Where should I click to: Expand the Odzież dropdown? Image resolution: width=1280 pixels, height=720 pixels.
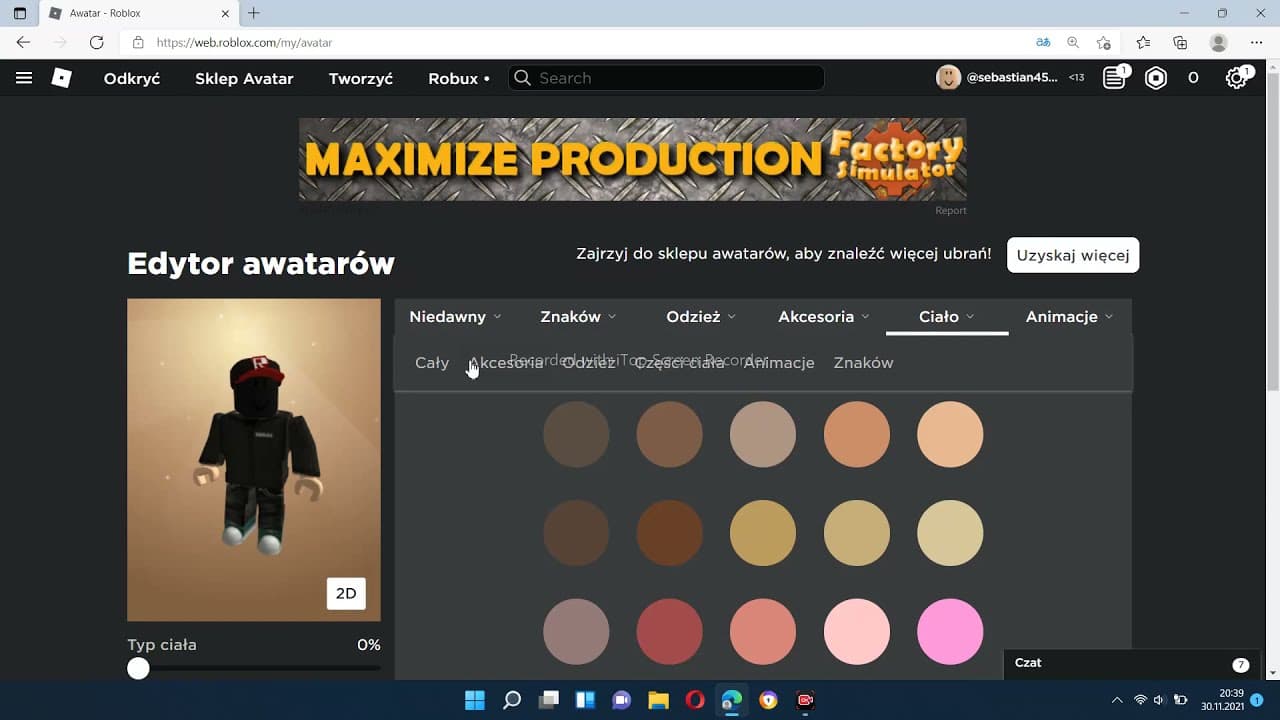point(701,317)
